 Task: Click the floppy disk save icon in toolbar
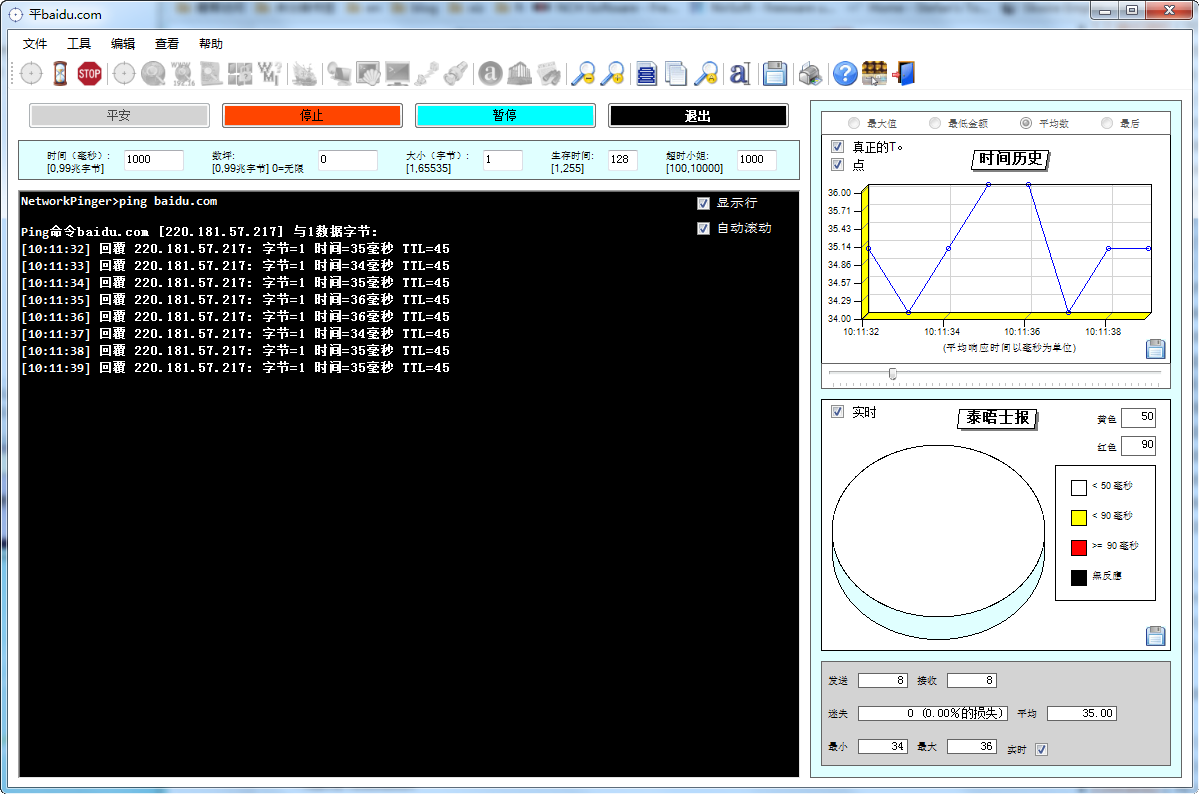[x=774, y=73]
